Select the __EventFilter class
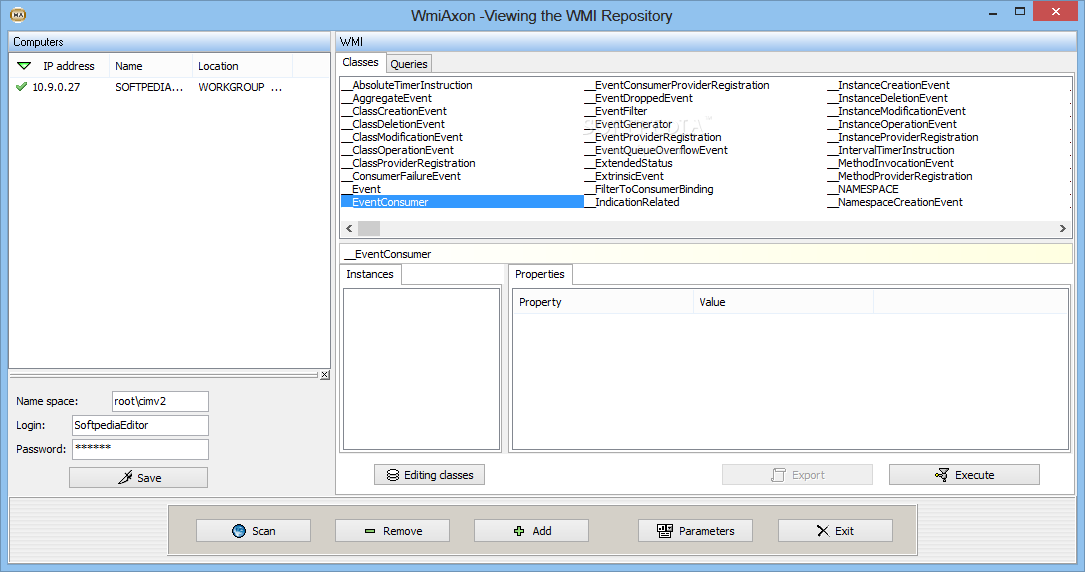Image resolution: width=1085 pixels, height=572 pixels. pos(616,111)
